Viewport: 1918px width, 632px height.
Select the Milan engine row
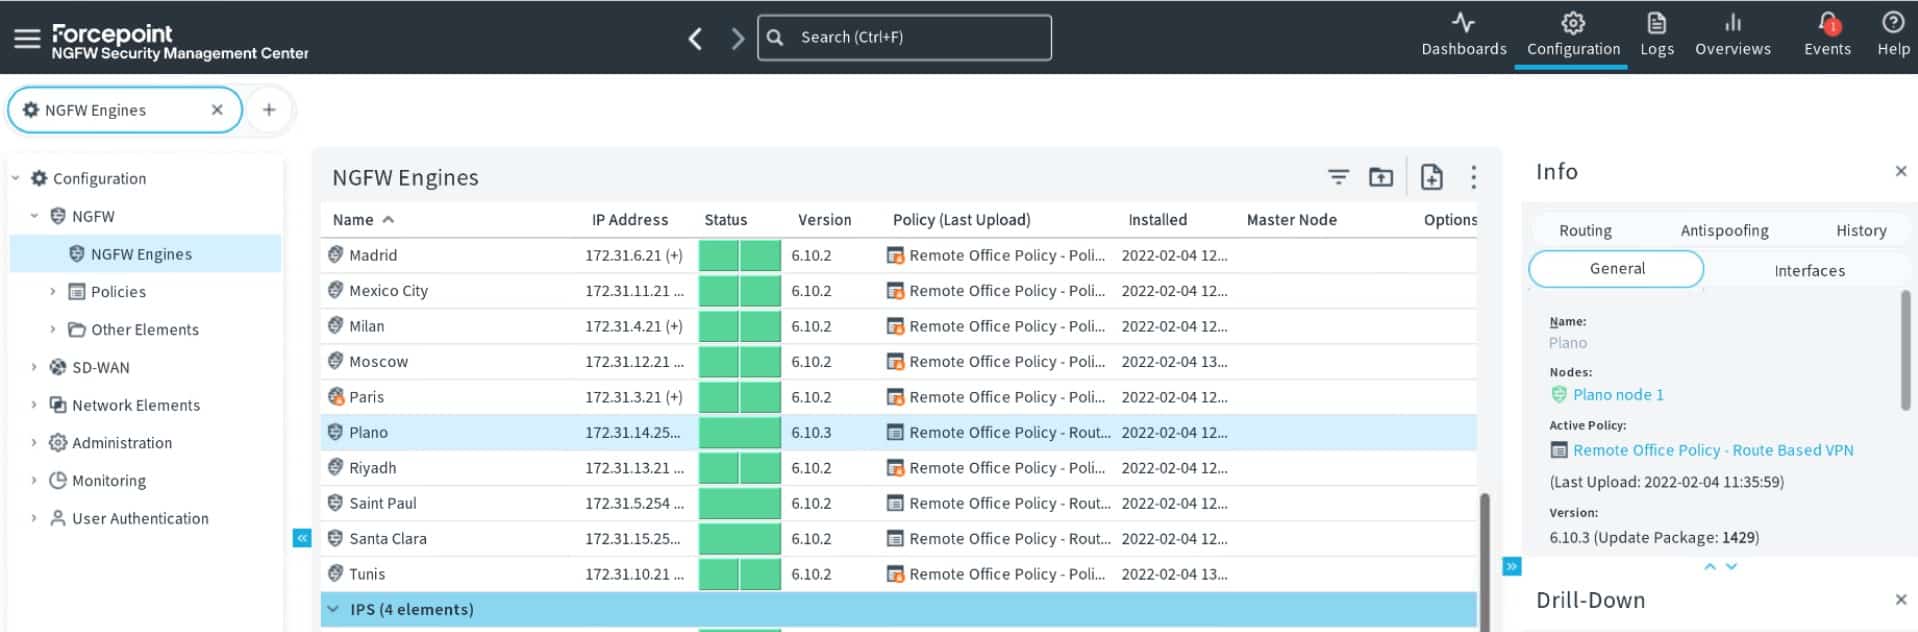point(898,326)
